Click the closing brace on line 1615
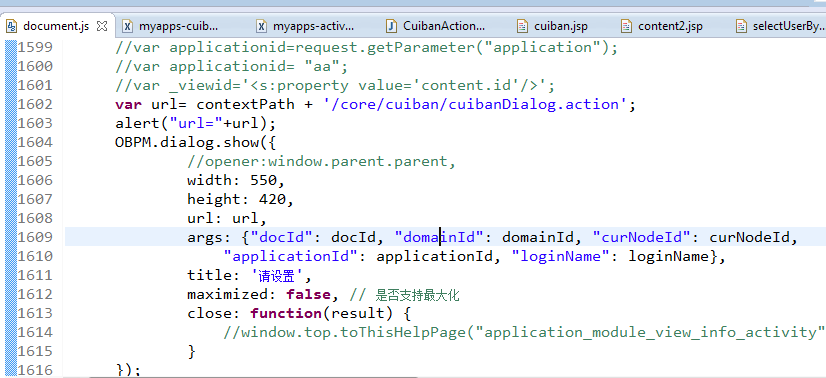This screenshot has width=826, height=378. [192, 351]
